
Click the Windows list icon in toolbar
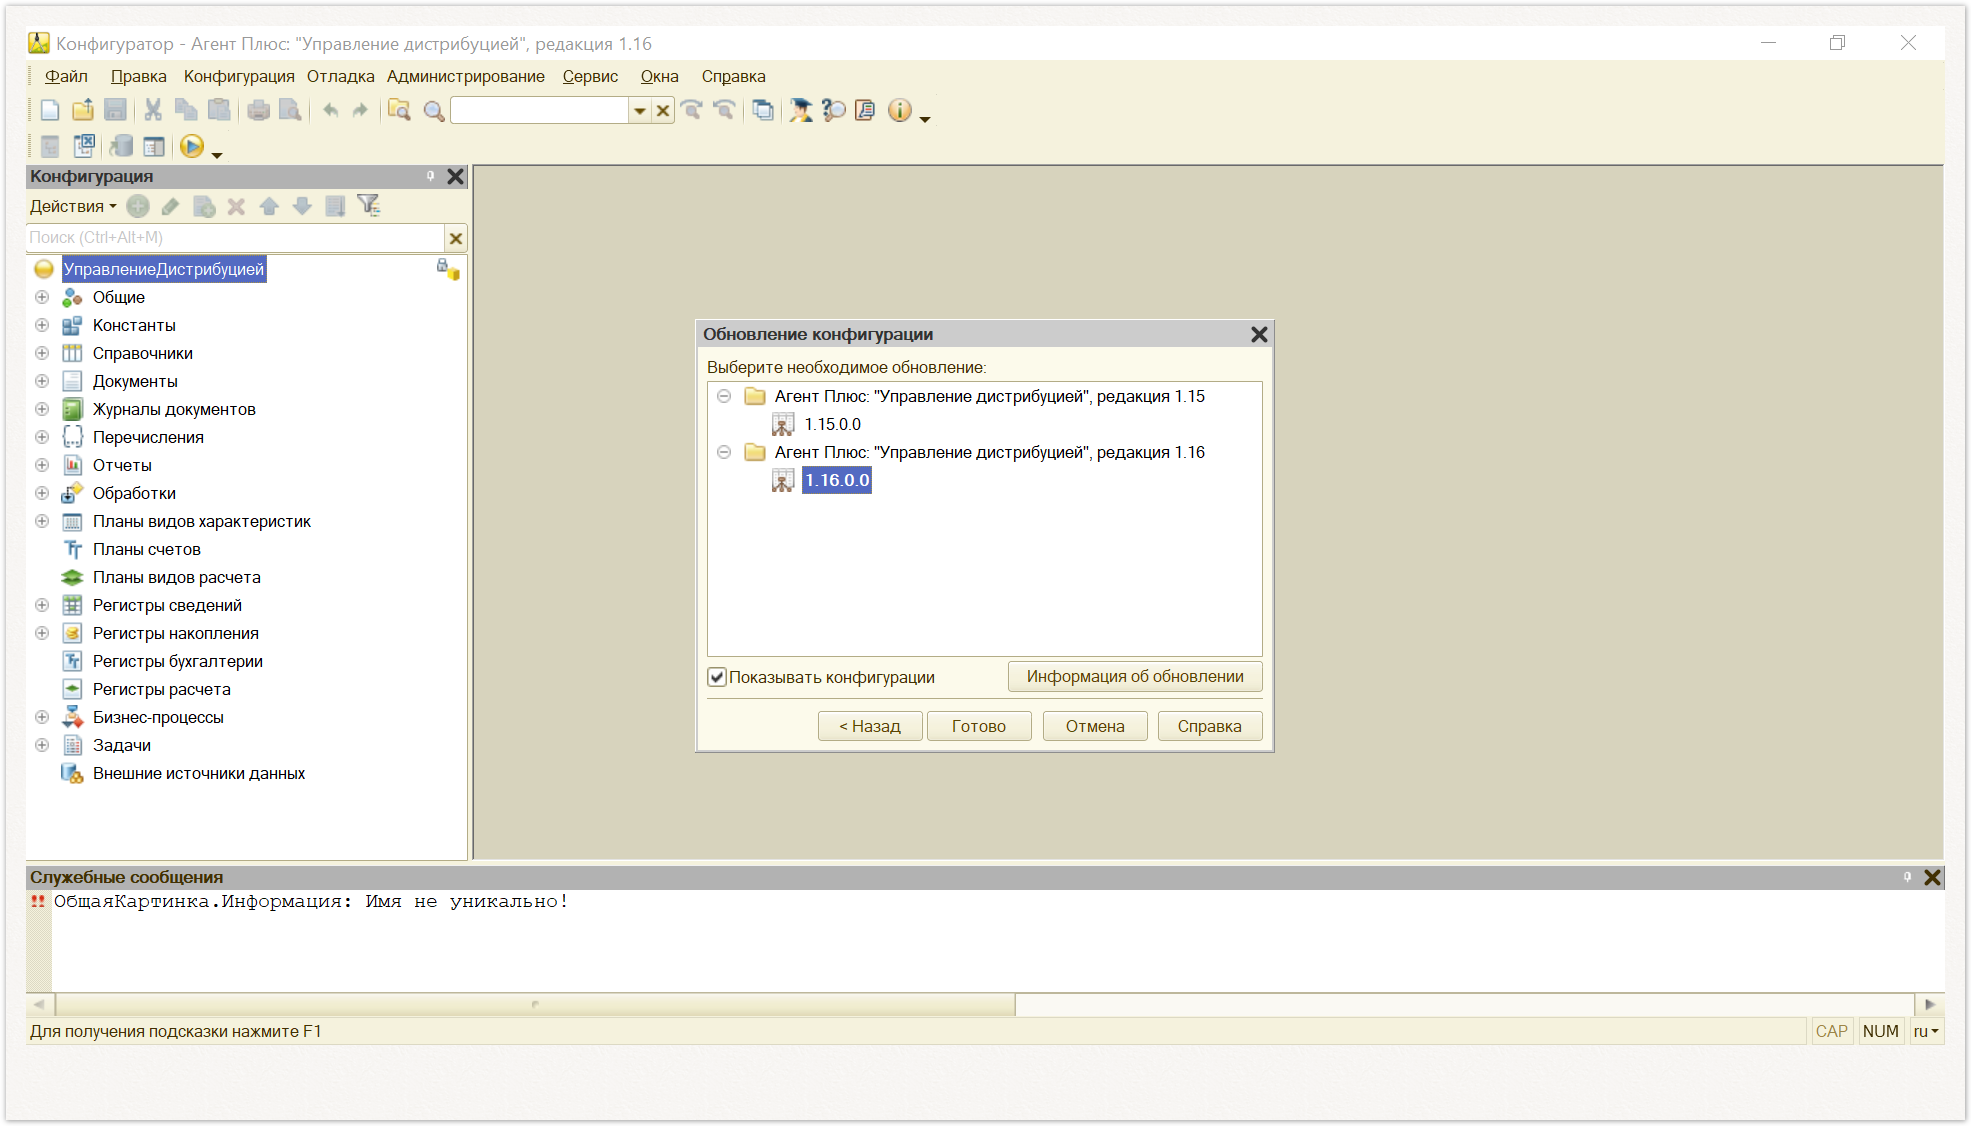[x=763, y=111]
